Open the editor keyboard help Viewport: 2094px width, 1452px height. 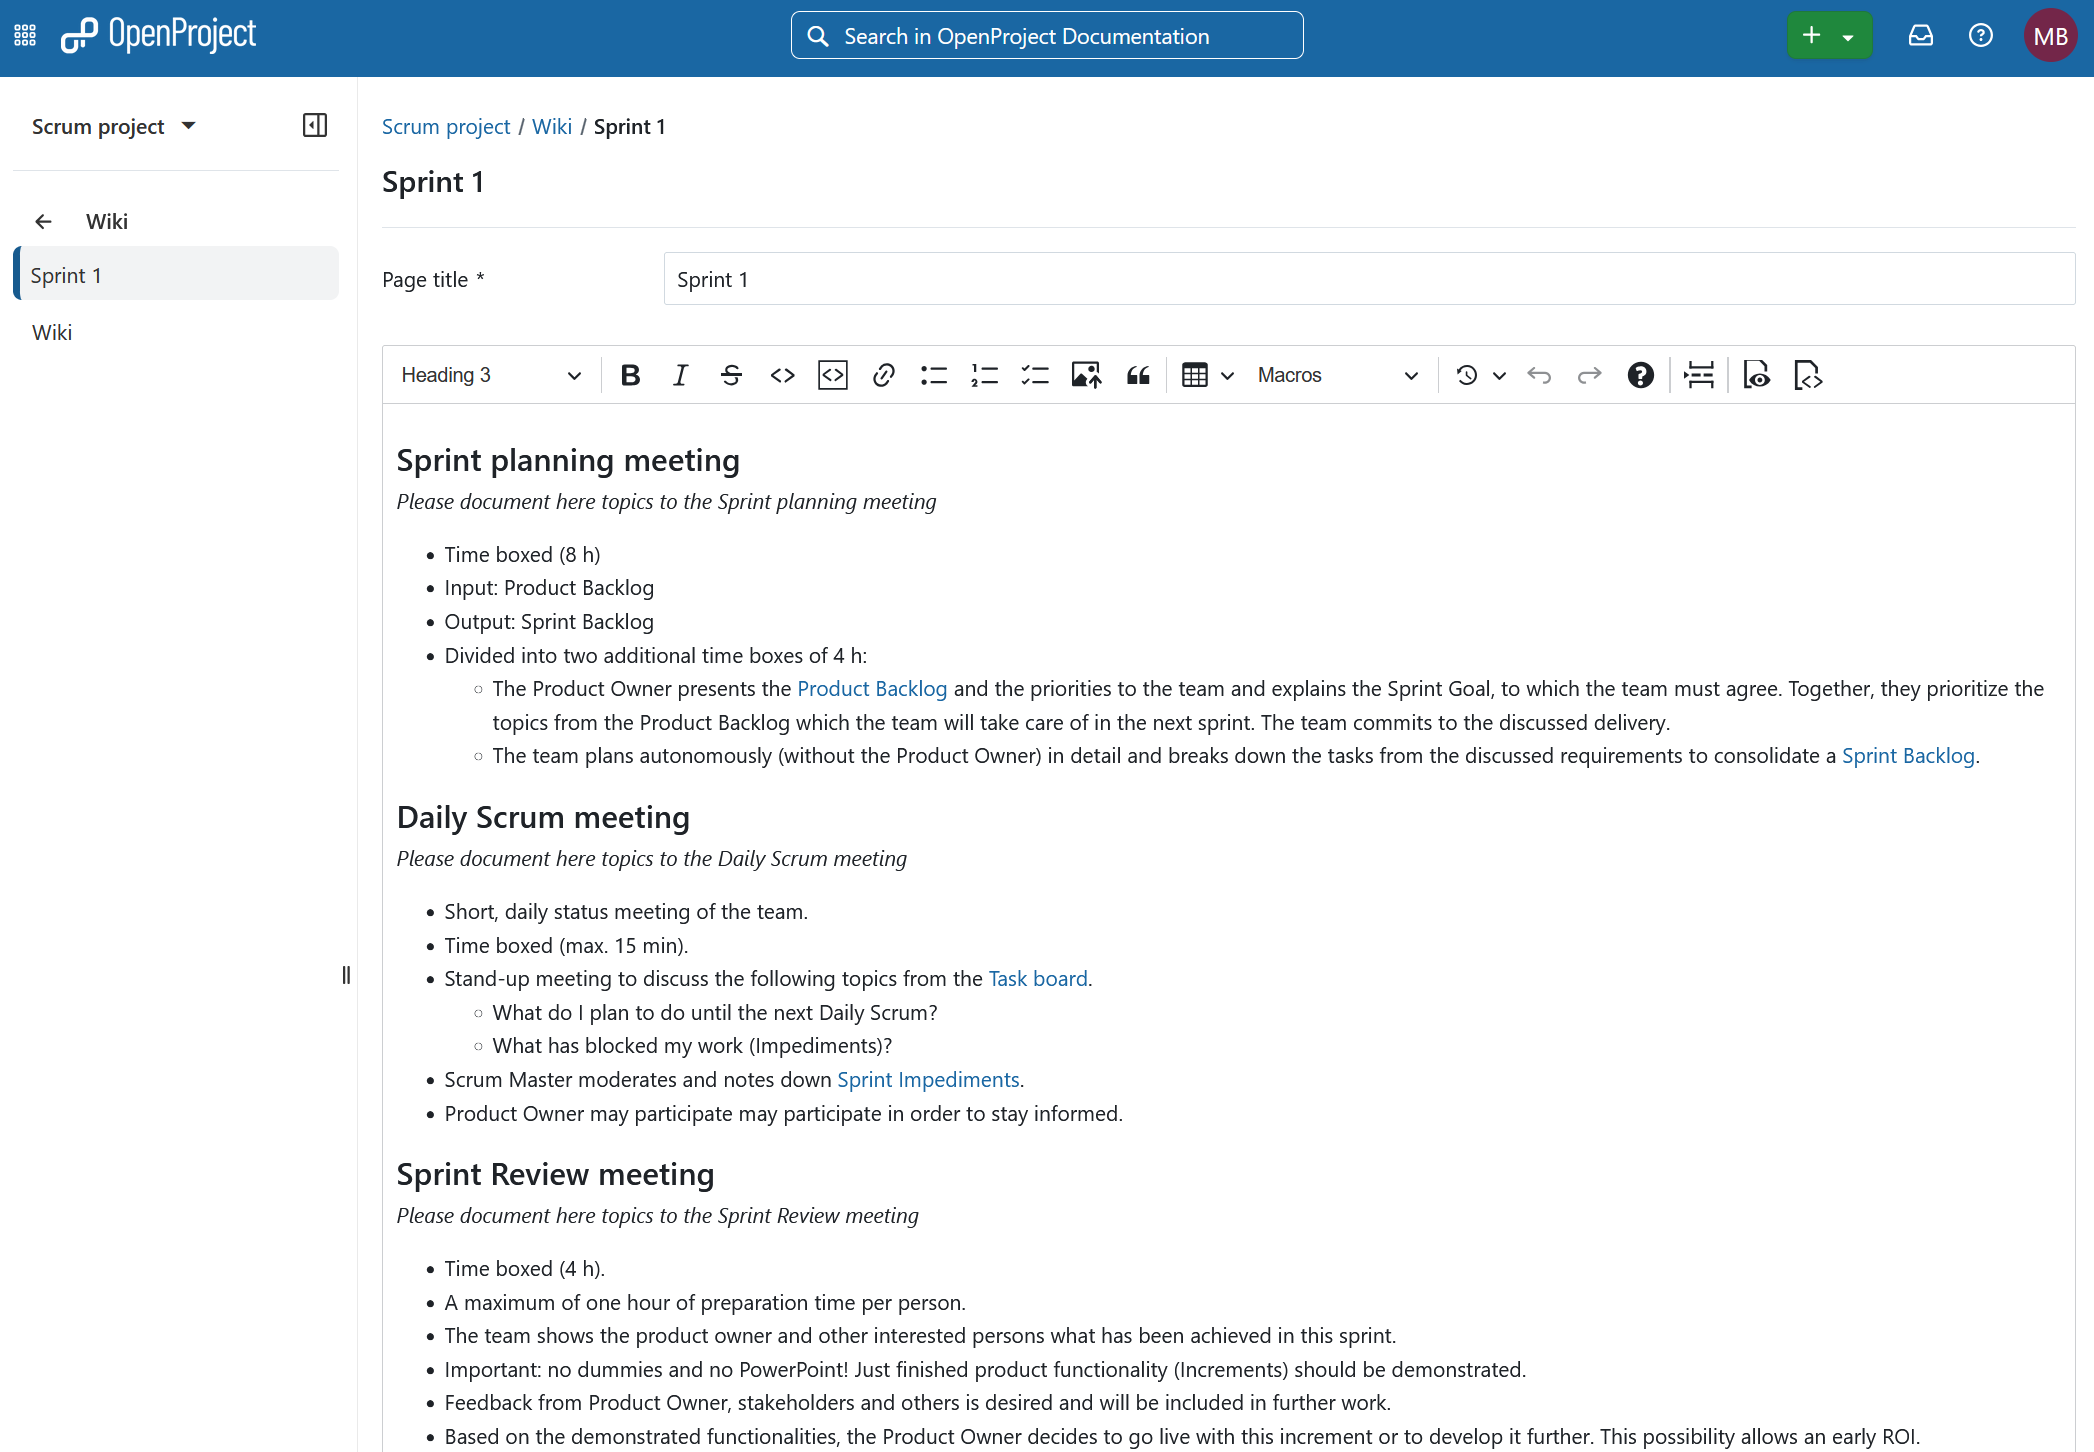(1641, 375)
